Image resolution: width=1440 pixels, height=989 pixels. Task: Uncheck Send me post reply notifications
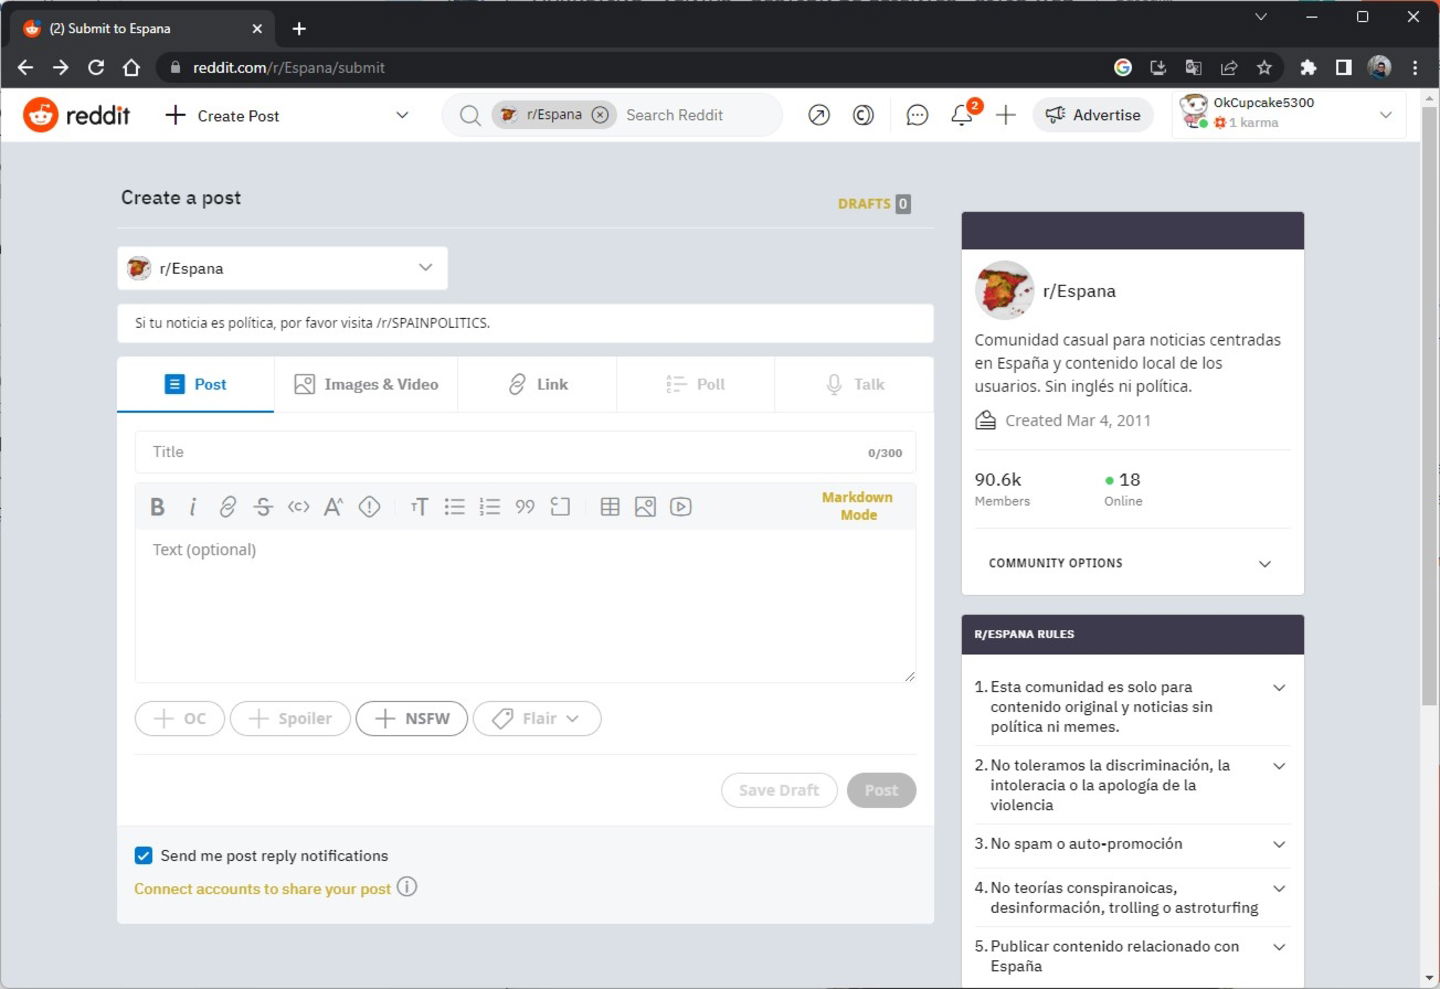tap(143, 856)
